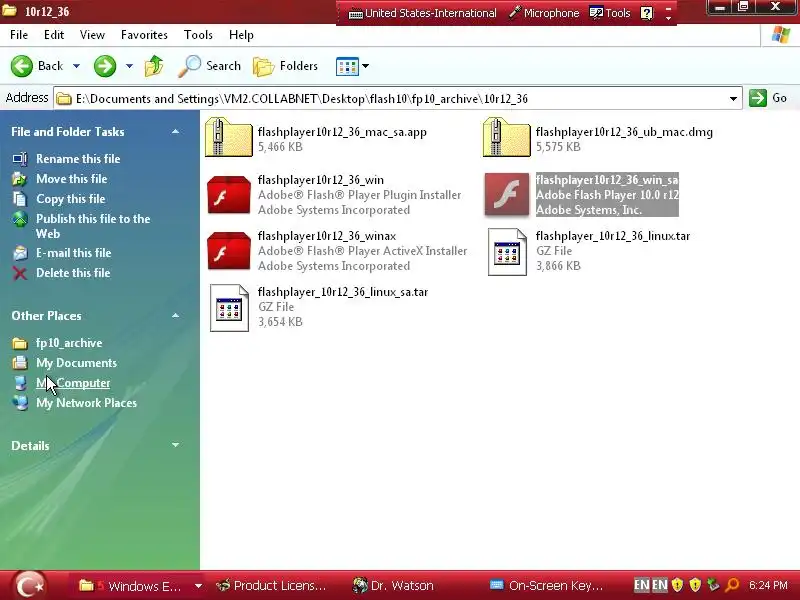
Task: Click the Move this file link
Action: coord(71,179)
